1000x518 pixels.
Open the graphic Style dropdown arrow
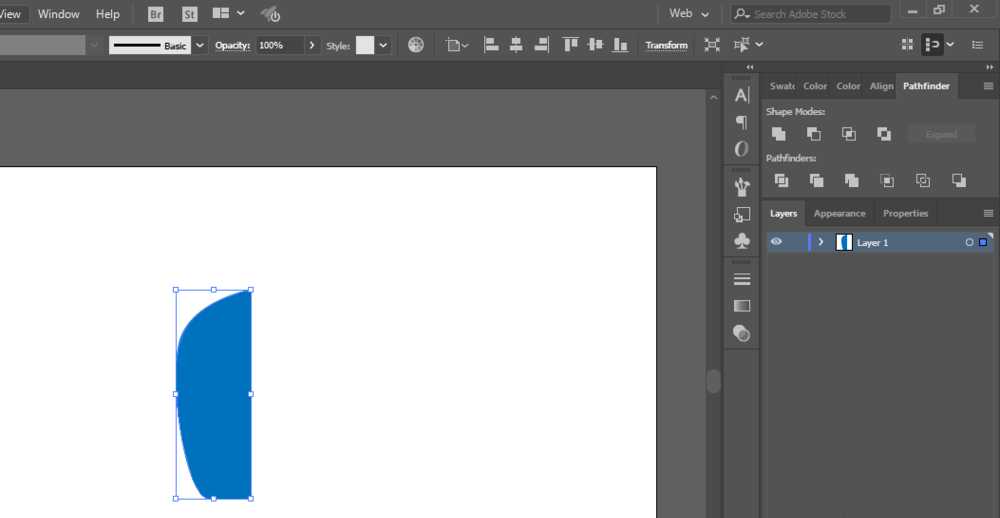(383, 45)
